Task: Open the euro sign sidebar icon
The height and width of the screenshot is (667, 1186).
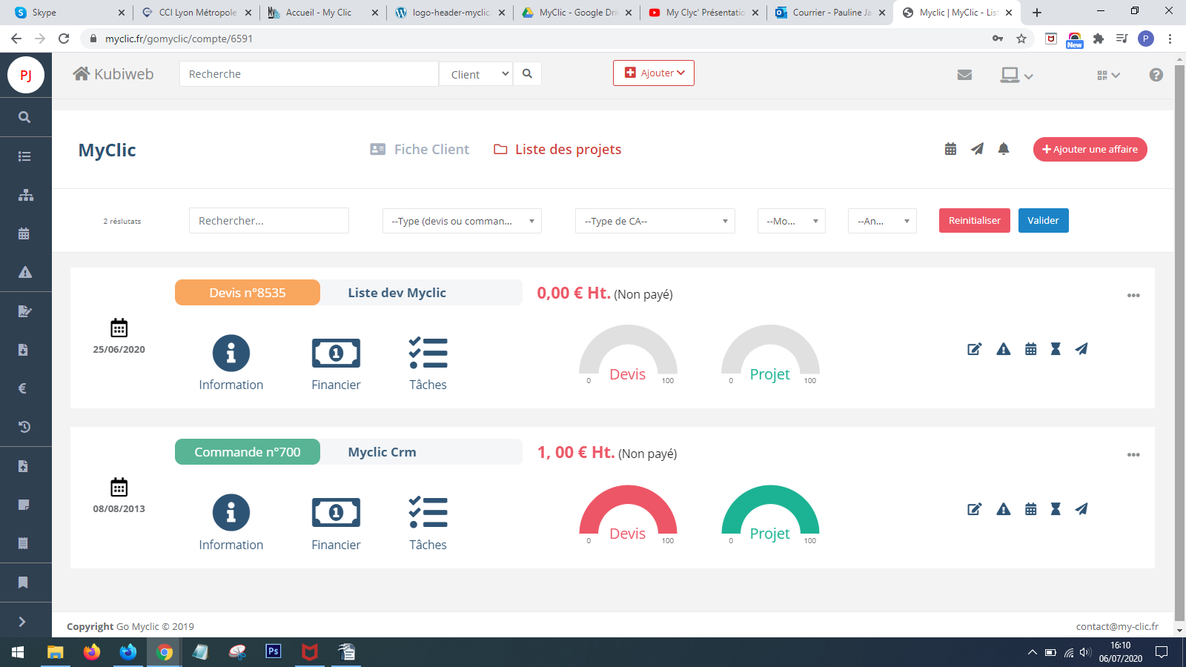Action: click(x=23, y=388)
